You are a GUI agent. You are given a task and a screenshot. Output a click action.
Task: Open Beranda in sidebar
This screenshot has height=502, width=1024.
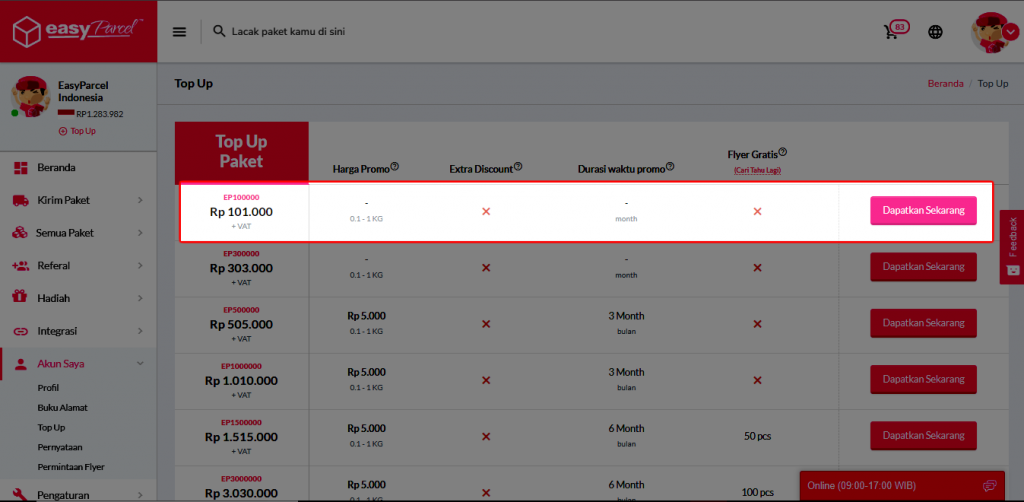[x=56, y=167]
